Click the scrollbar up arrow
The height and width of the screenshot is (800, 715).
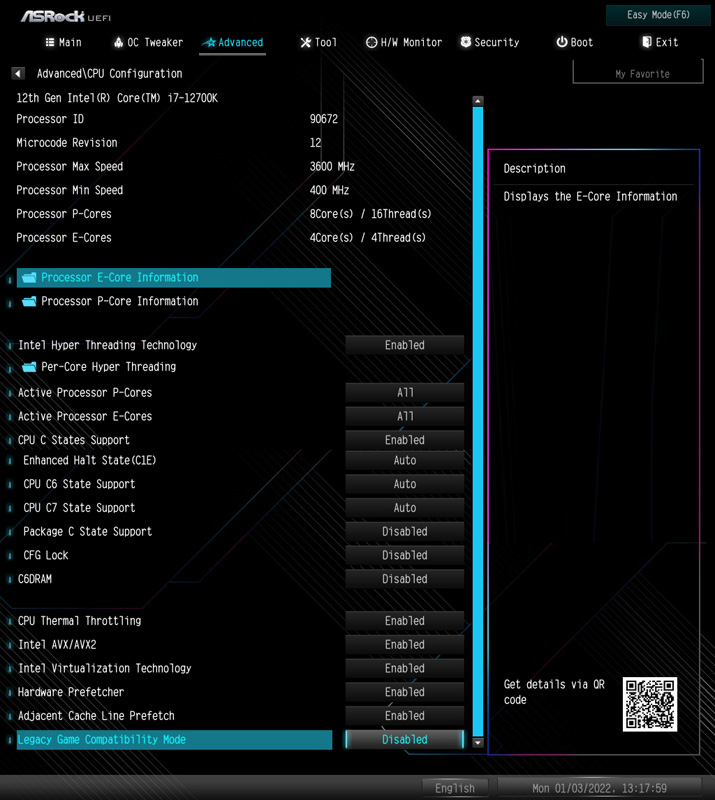478,101
